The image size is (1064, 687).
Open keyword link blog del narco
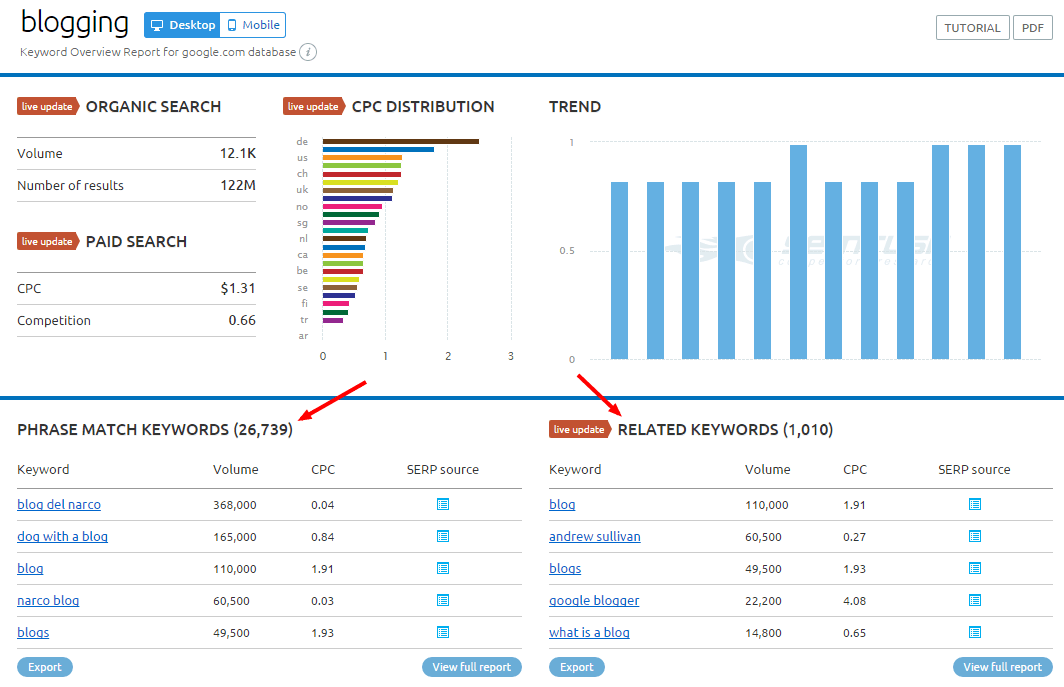pyautogui.click(x=59, y=504)
